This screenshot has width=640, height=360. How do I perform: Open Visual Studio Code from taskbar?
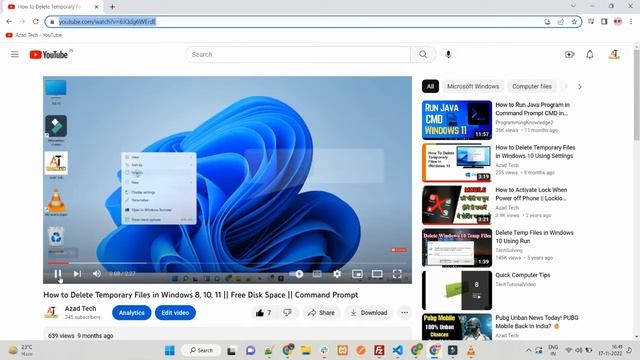click(x=398, y=350)
